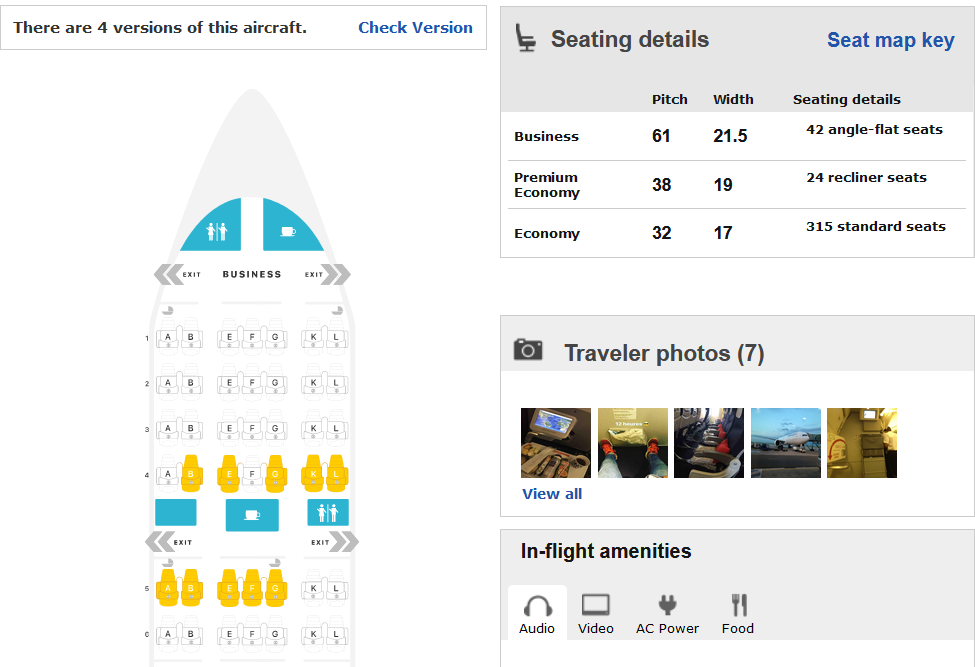Open the AC Power amenities tab
This screenshot has width=975, height=667.
(667, 614)
